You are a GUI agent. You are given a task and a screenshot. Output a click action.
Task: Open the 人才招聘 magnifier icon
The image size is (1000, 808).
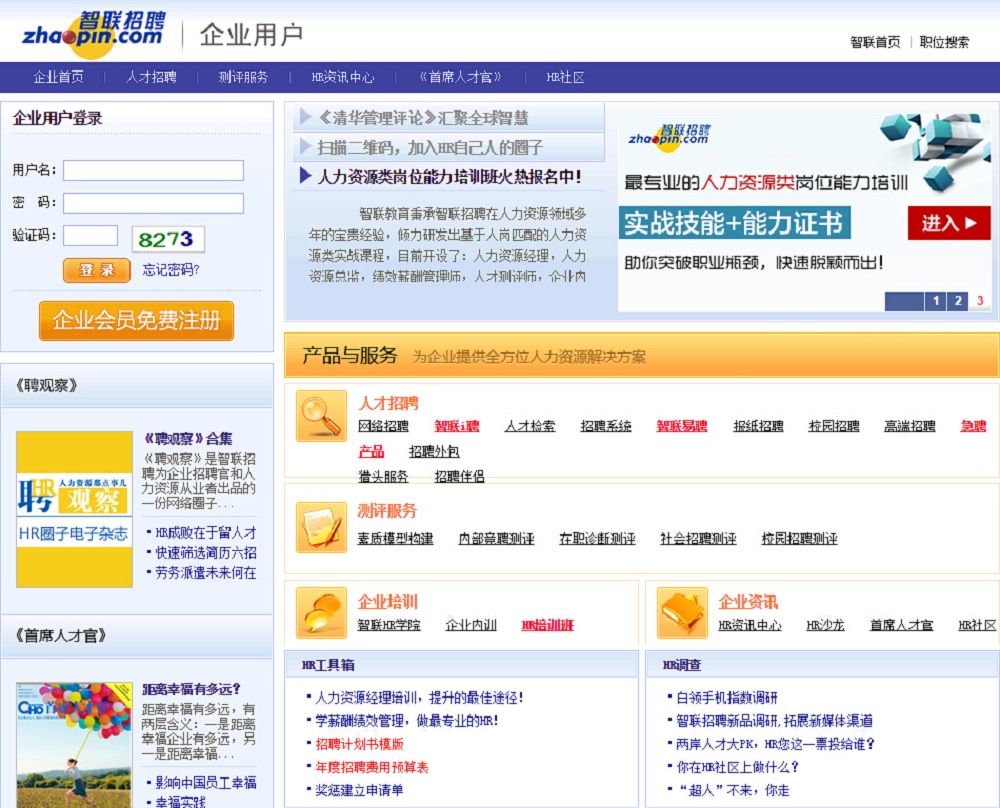[321, 416]
